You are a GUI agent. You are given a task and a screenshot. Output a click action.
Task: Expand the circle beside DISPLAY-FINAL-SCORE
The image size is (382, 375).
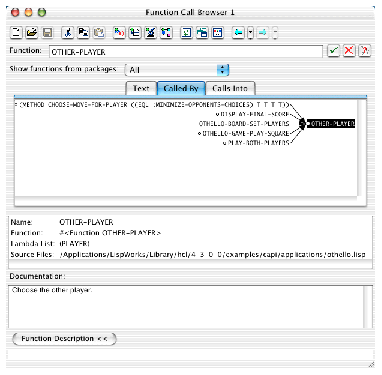pos(217,114)
